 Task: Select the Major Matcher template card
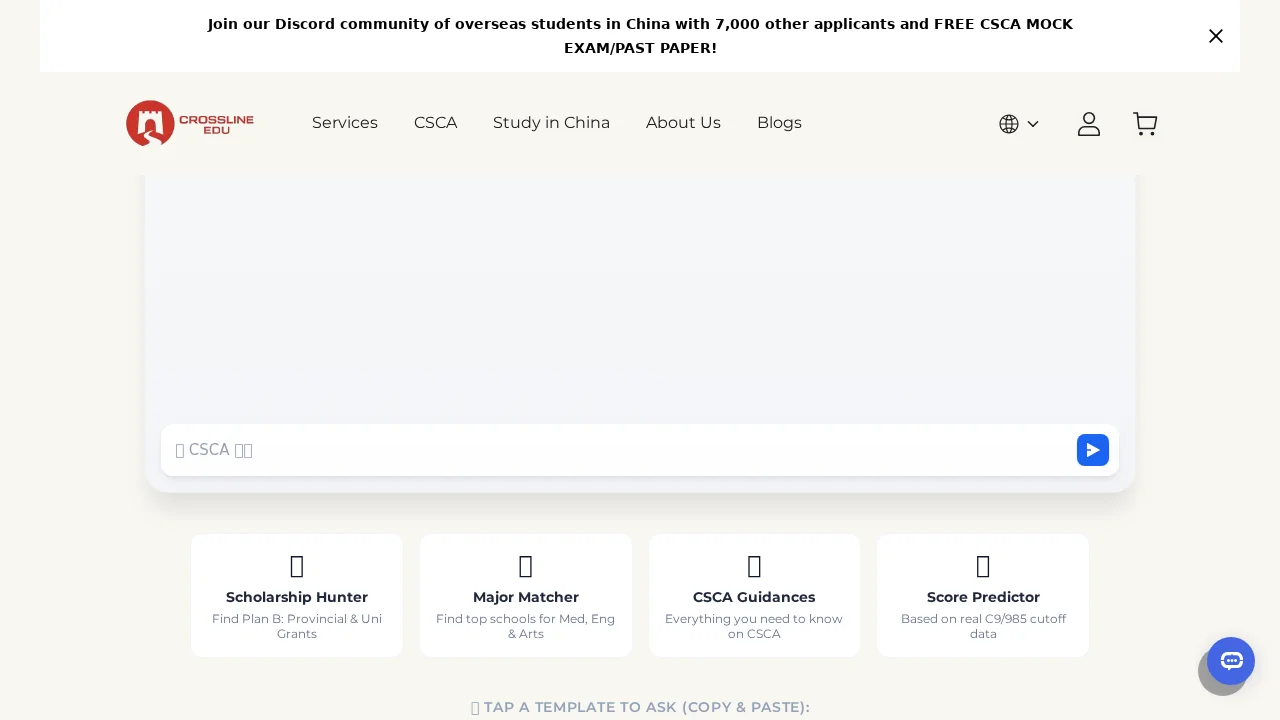pos(525,595)
